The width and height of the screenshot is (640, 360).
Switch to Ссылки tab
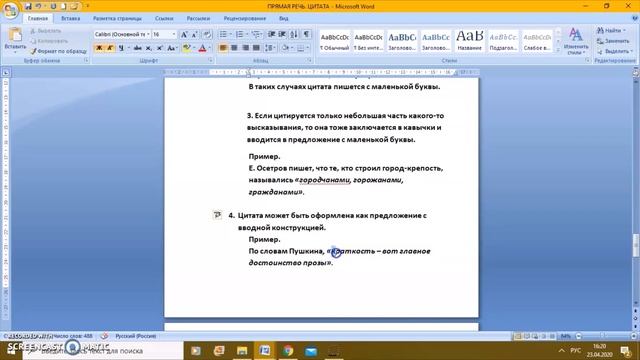[164, 18]
